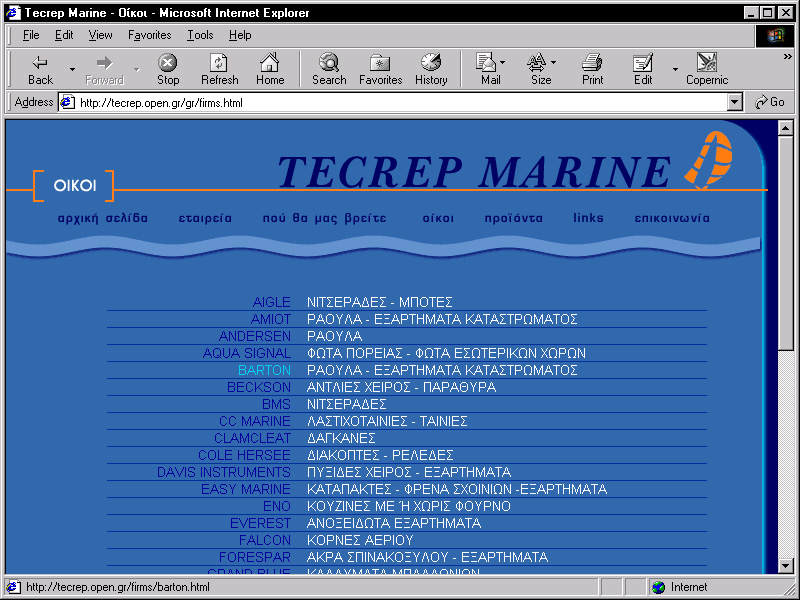Open the File menu
The image size is (800, 600).
coord(31,35)
